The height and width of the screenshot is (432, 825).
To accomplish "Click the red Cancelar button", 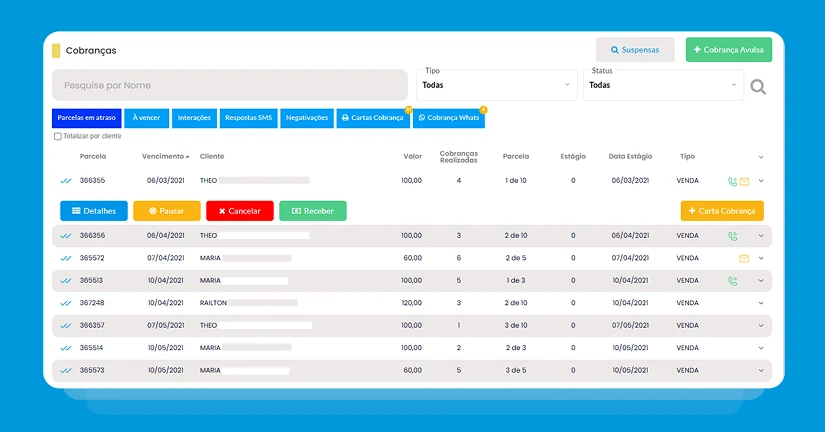I will click(239, 211).
